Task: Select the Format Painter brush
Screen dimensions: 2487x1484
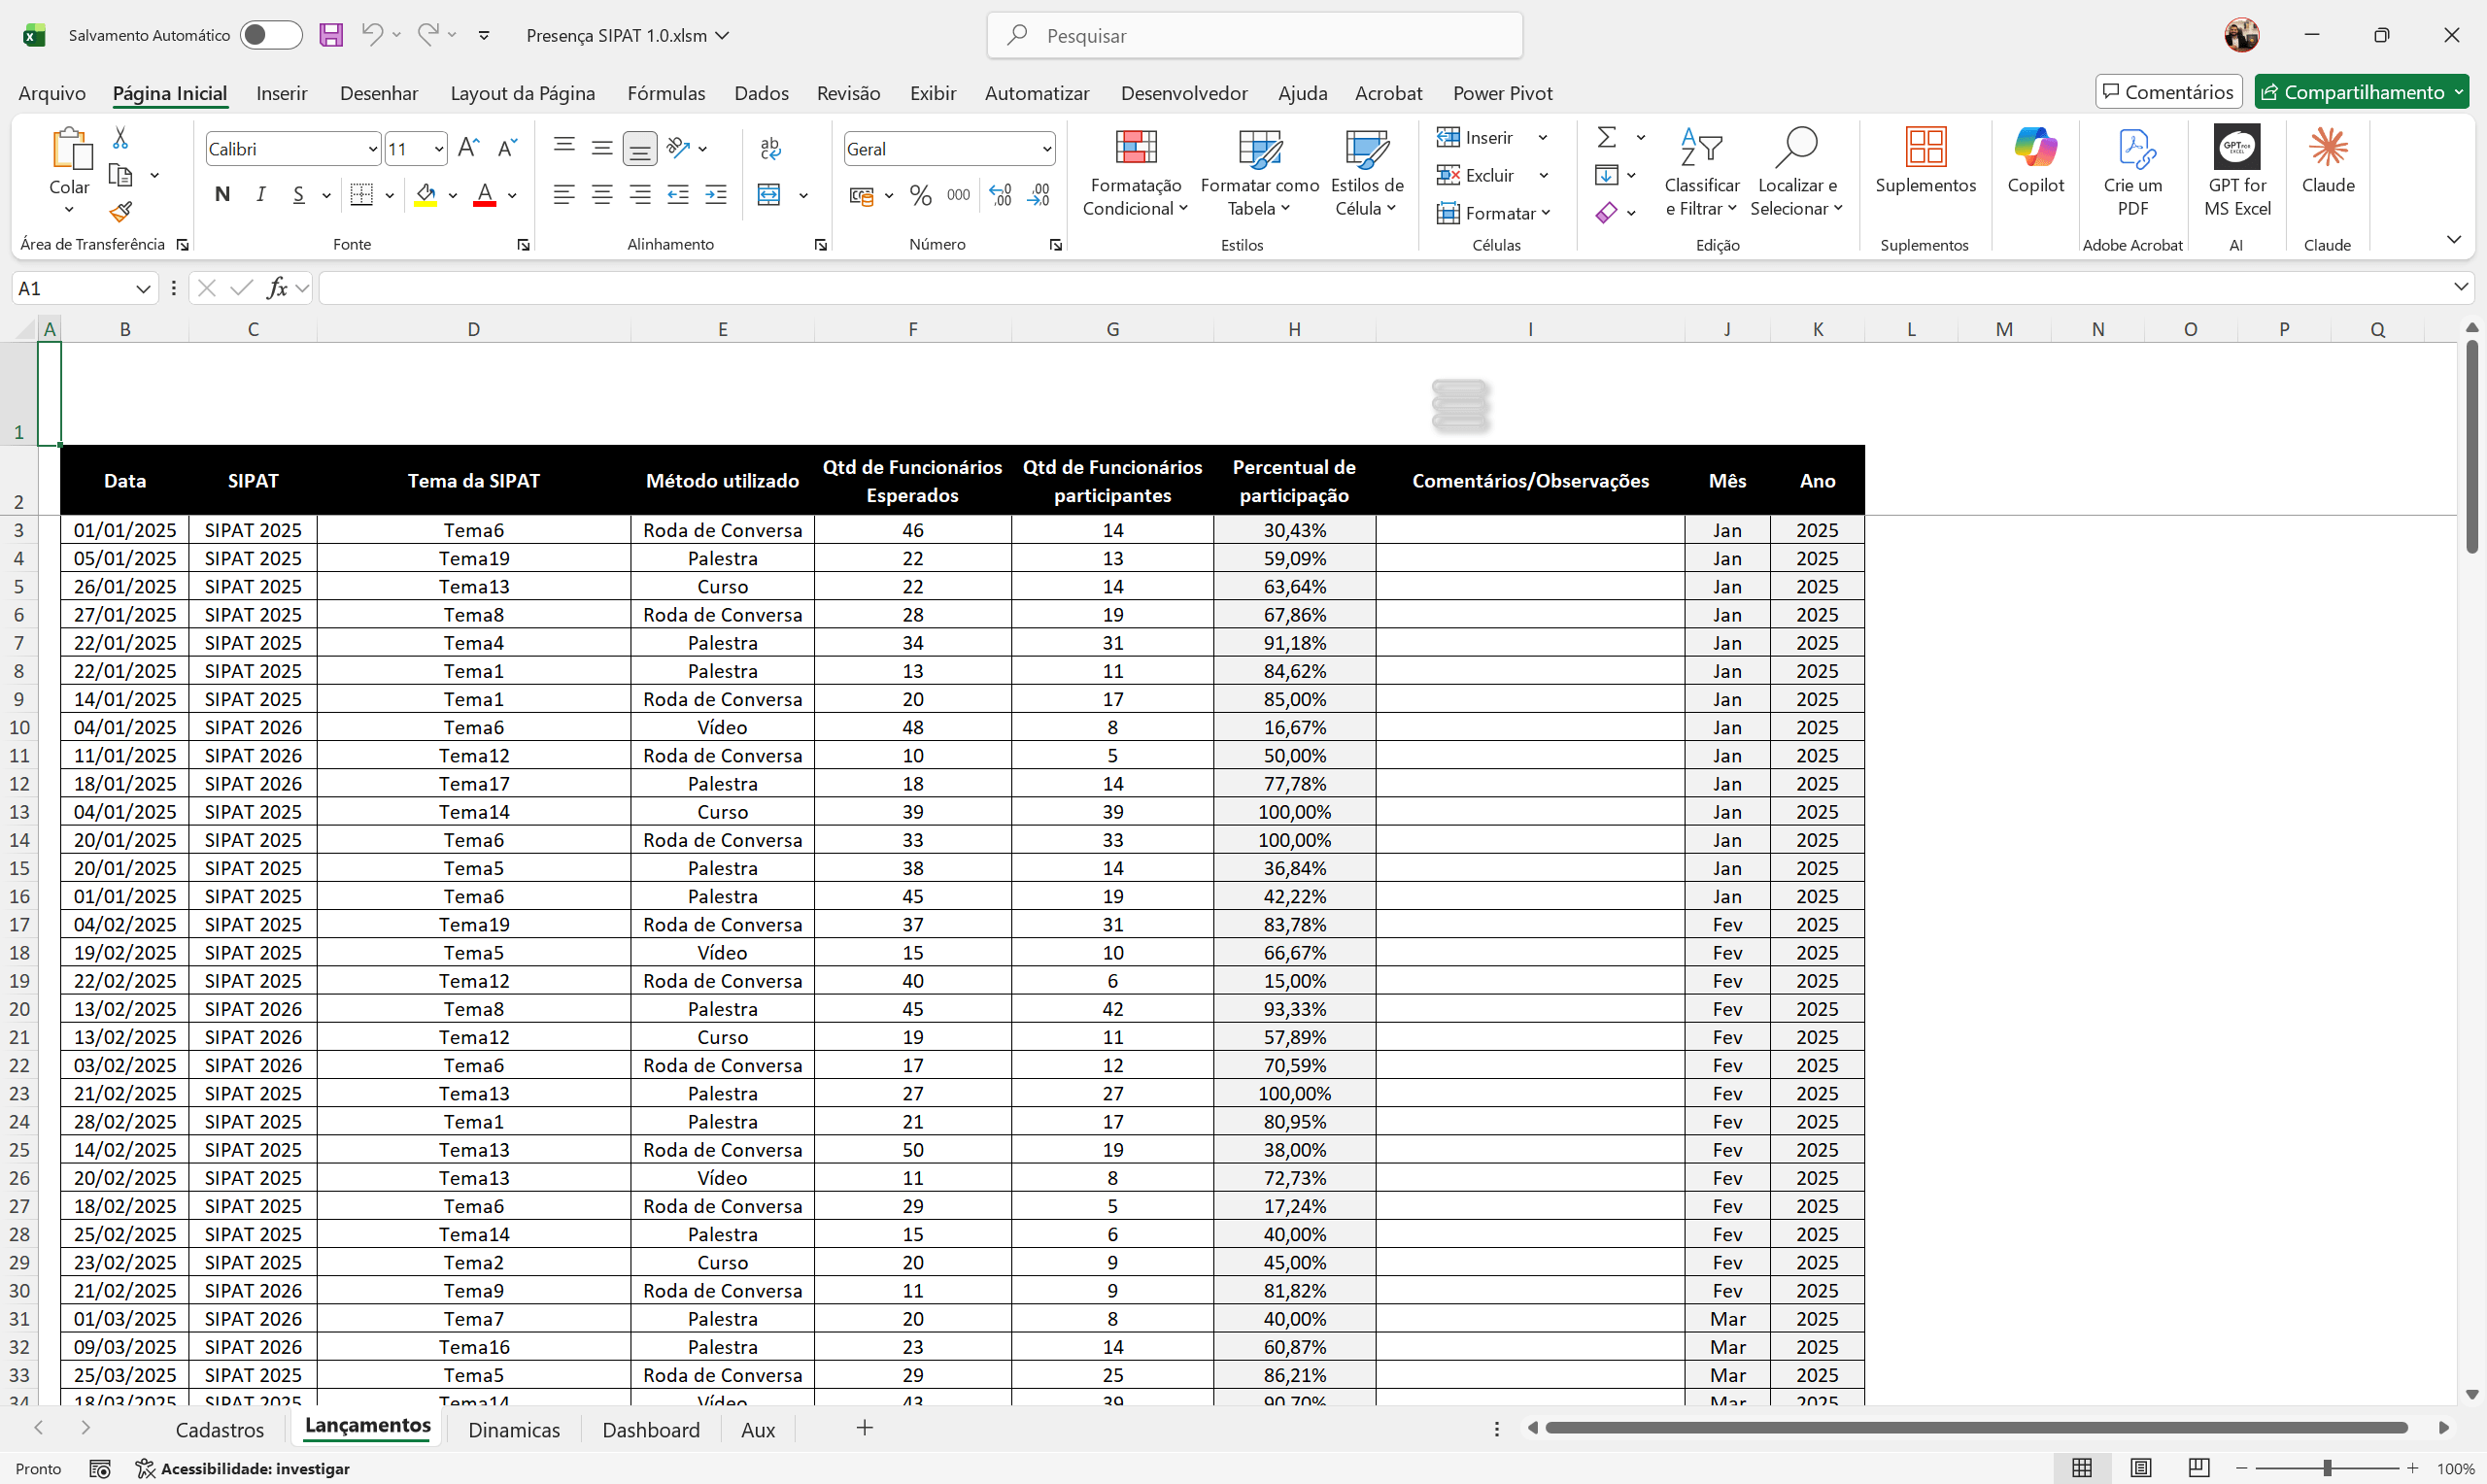Action: [121, 212]
